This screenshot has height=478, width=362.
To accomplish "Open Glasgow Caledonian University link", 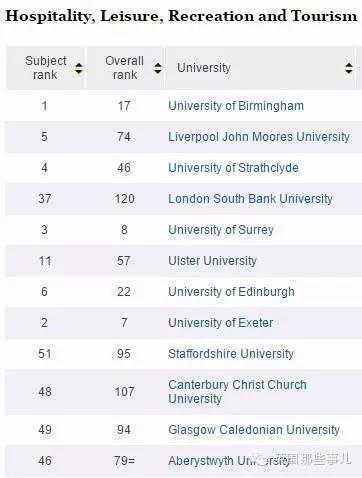I will tap(254, 430).
